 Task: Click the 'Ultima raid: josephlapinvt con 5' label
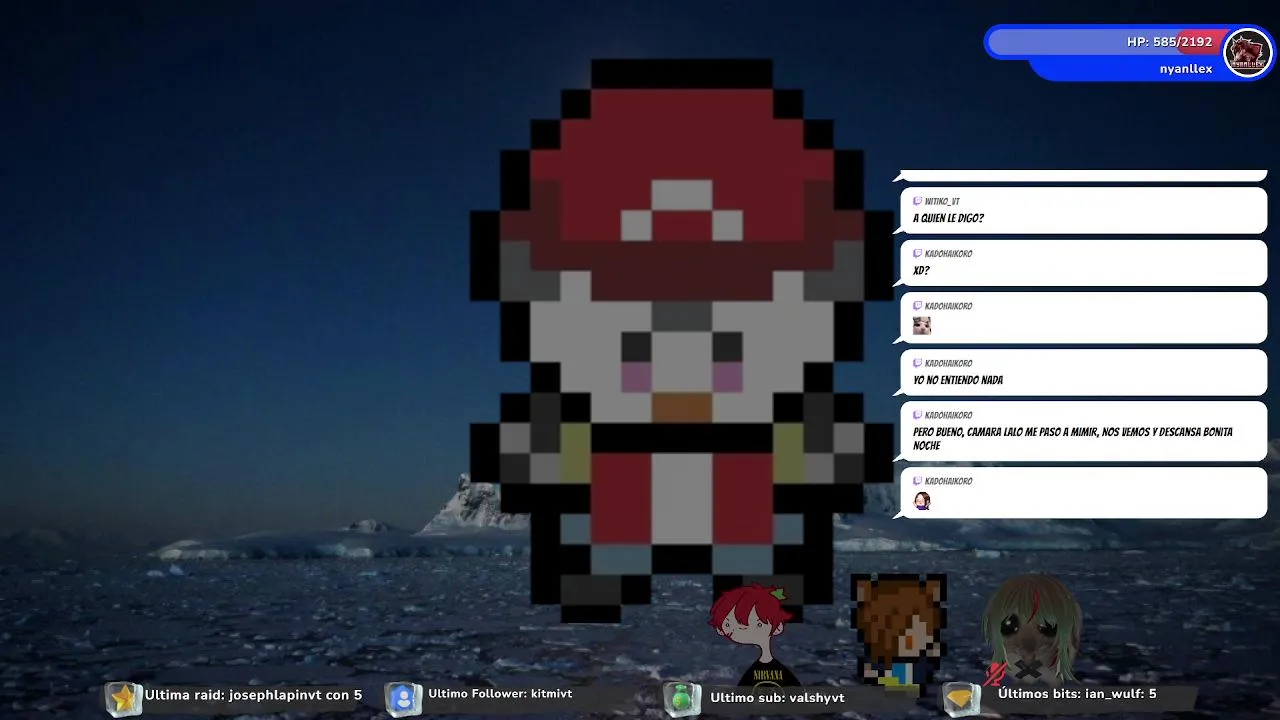(x=253, y=695)
